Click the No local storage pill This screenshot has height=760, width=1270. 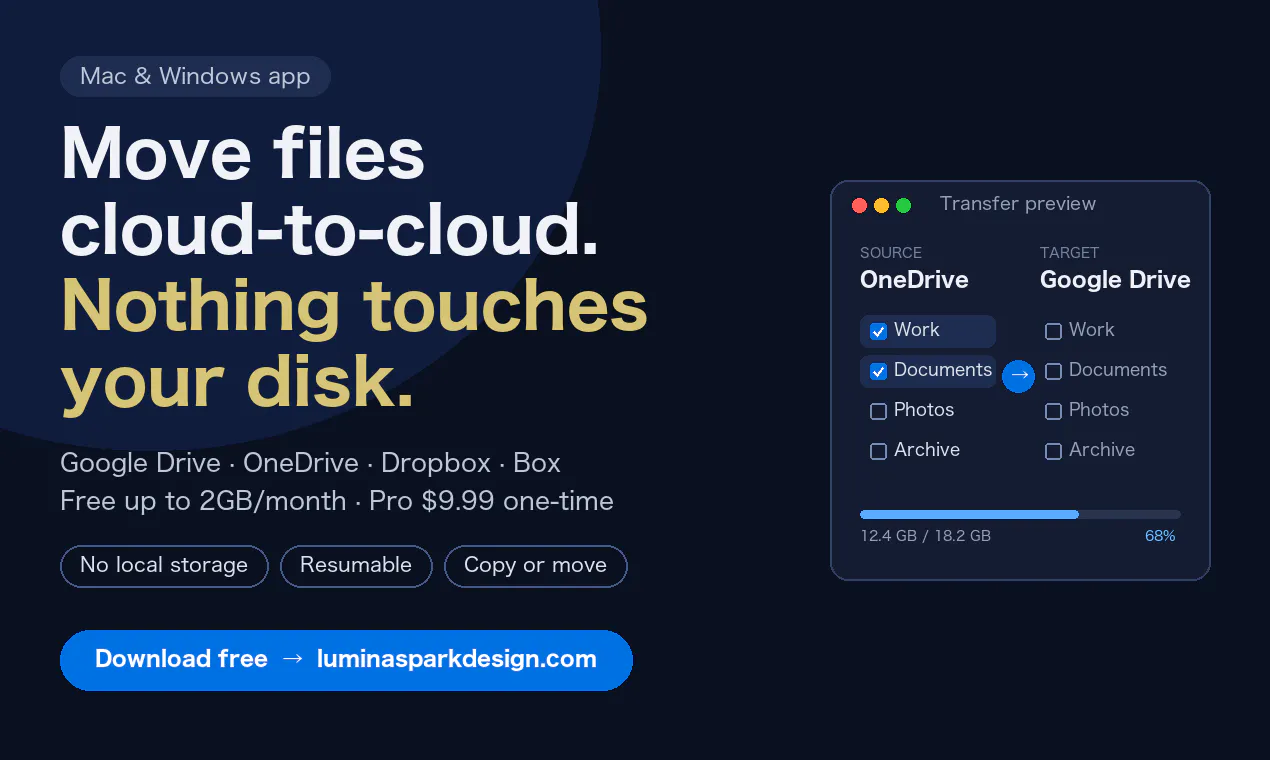[164, 566]
